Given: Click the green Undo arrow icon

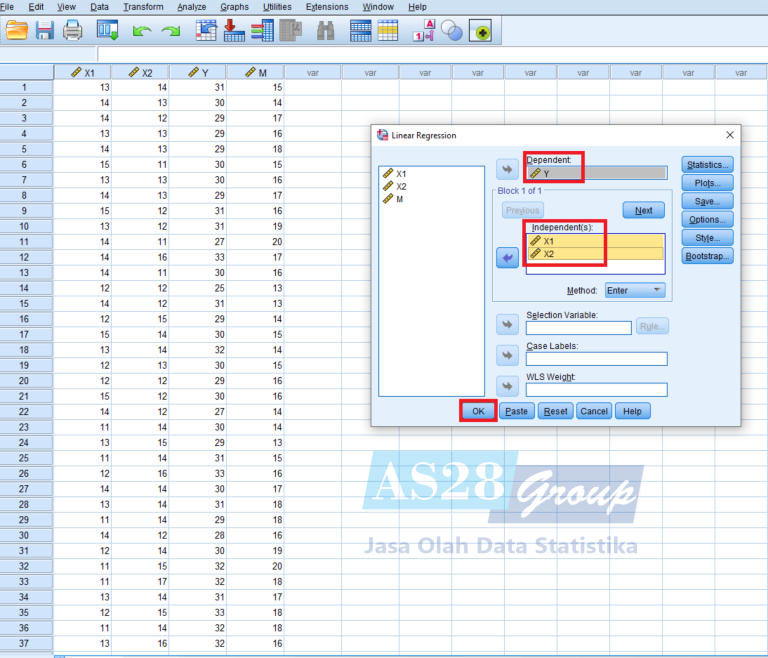Looking at the screenshot, I should (x=141, y=32).
